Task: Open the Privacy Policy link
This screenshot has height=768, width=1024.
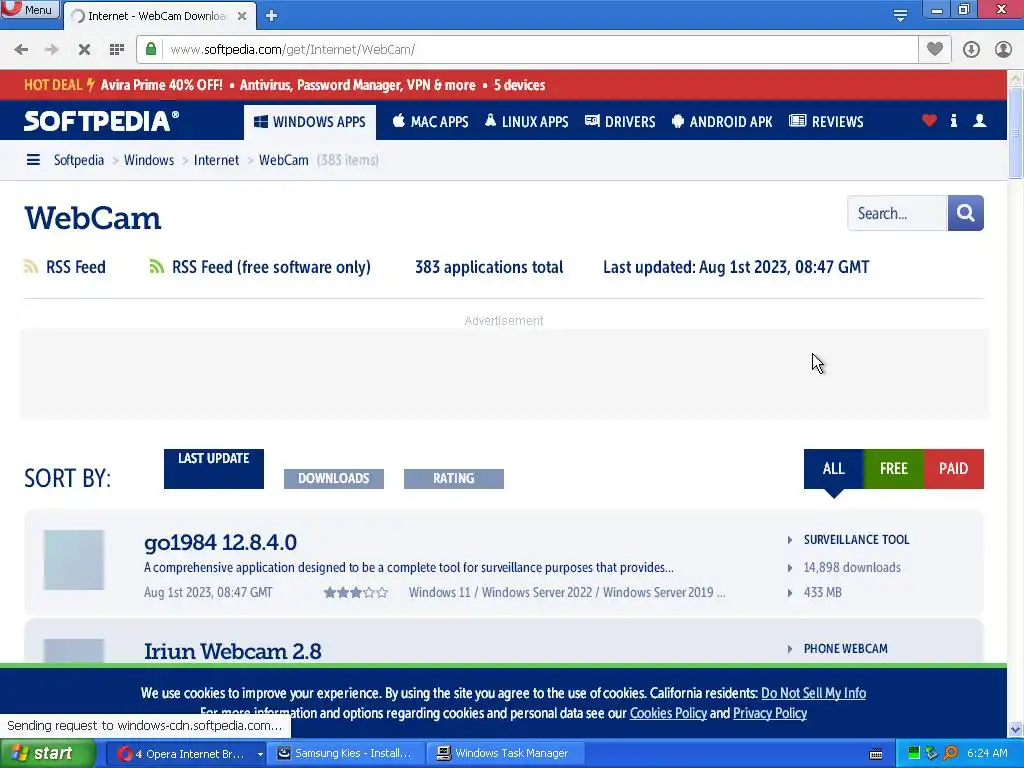Action: (x=769, y=713)
